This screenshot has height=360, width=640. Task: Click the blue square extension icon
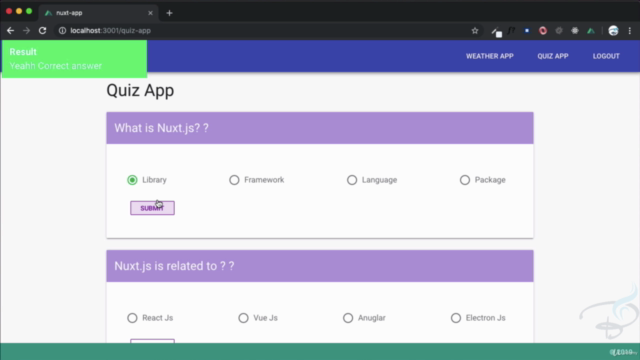click(527, 31)
